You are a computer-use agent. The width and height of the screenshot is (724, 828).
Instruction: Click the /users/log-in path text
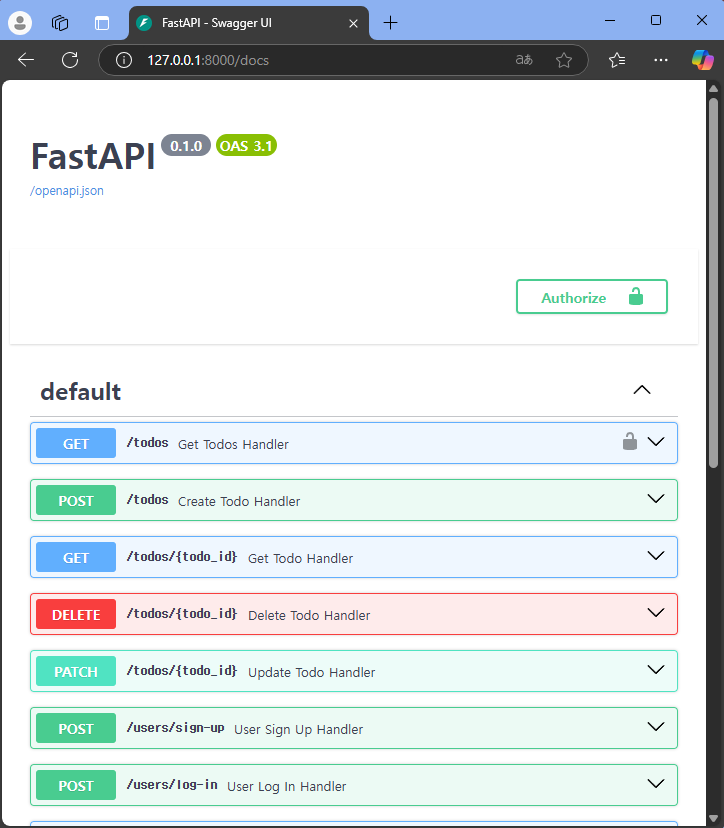point(172,785)
